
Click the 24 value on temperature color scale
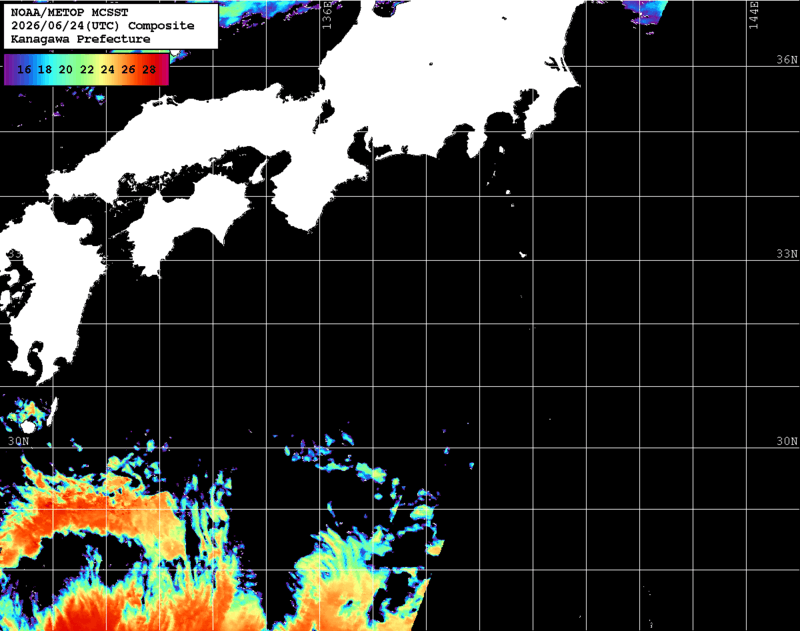[107, 69]
